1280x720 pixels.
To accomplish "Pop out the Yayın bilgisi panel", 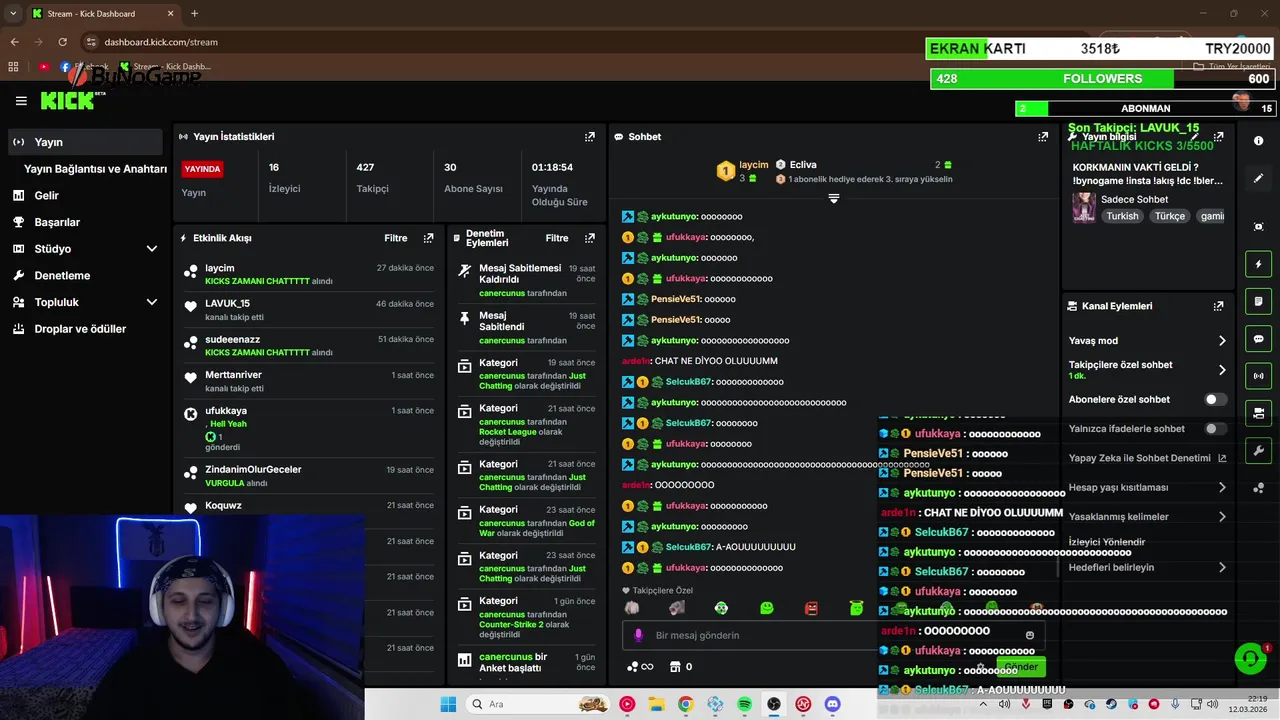I will pos(1218,137).
